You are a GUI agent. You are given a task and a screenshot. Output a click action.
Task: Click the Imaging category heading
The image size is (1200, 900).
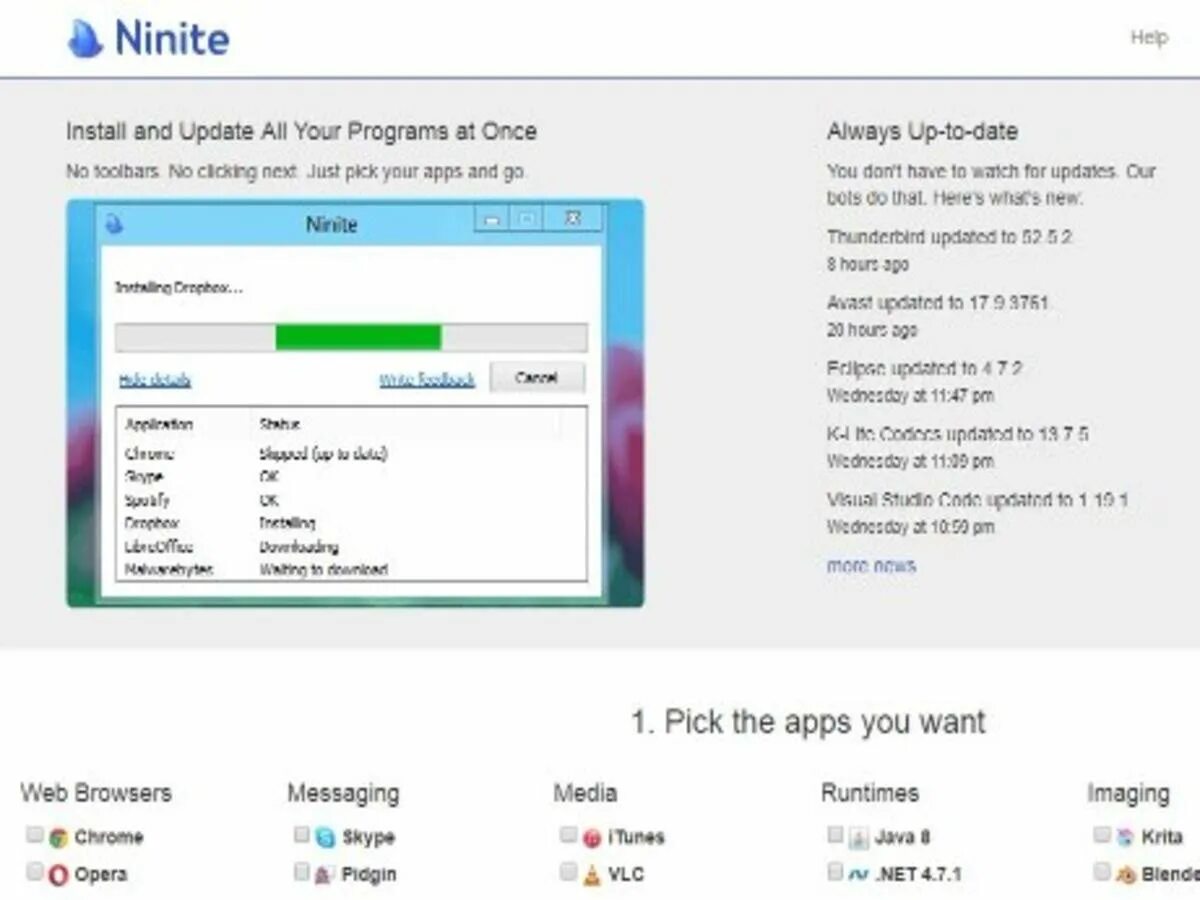pos(1128,794)
